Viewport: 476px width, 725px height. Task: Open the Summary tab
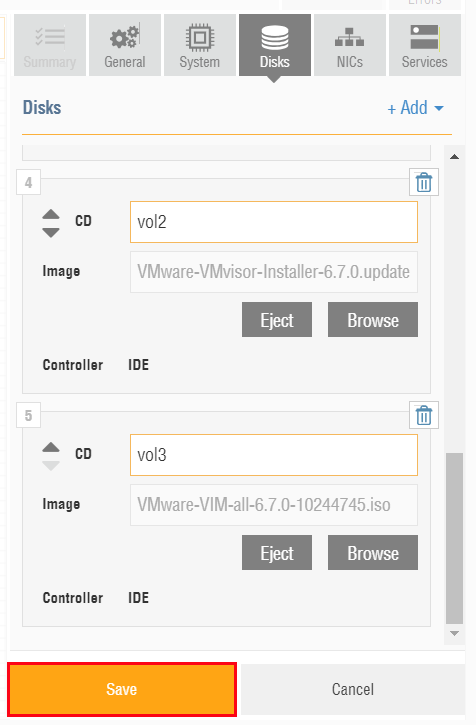(x=50, y=45)
